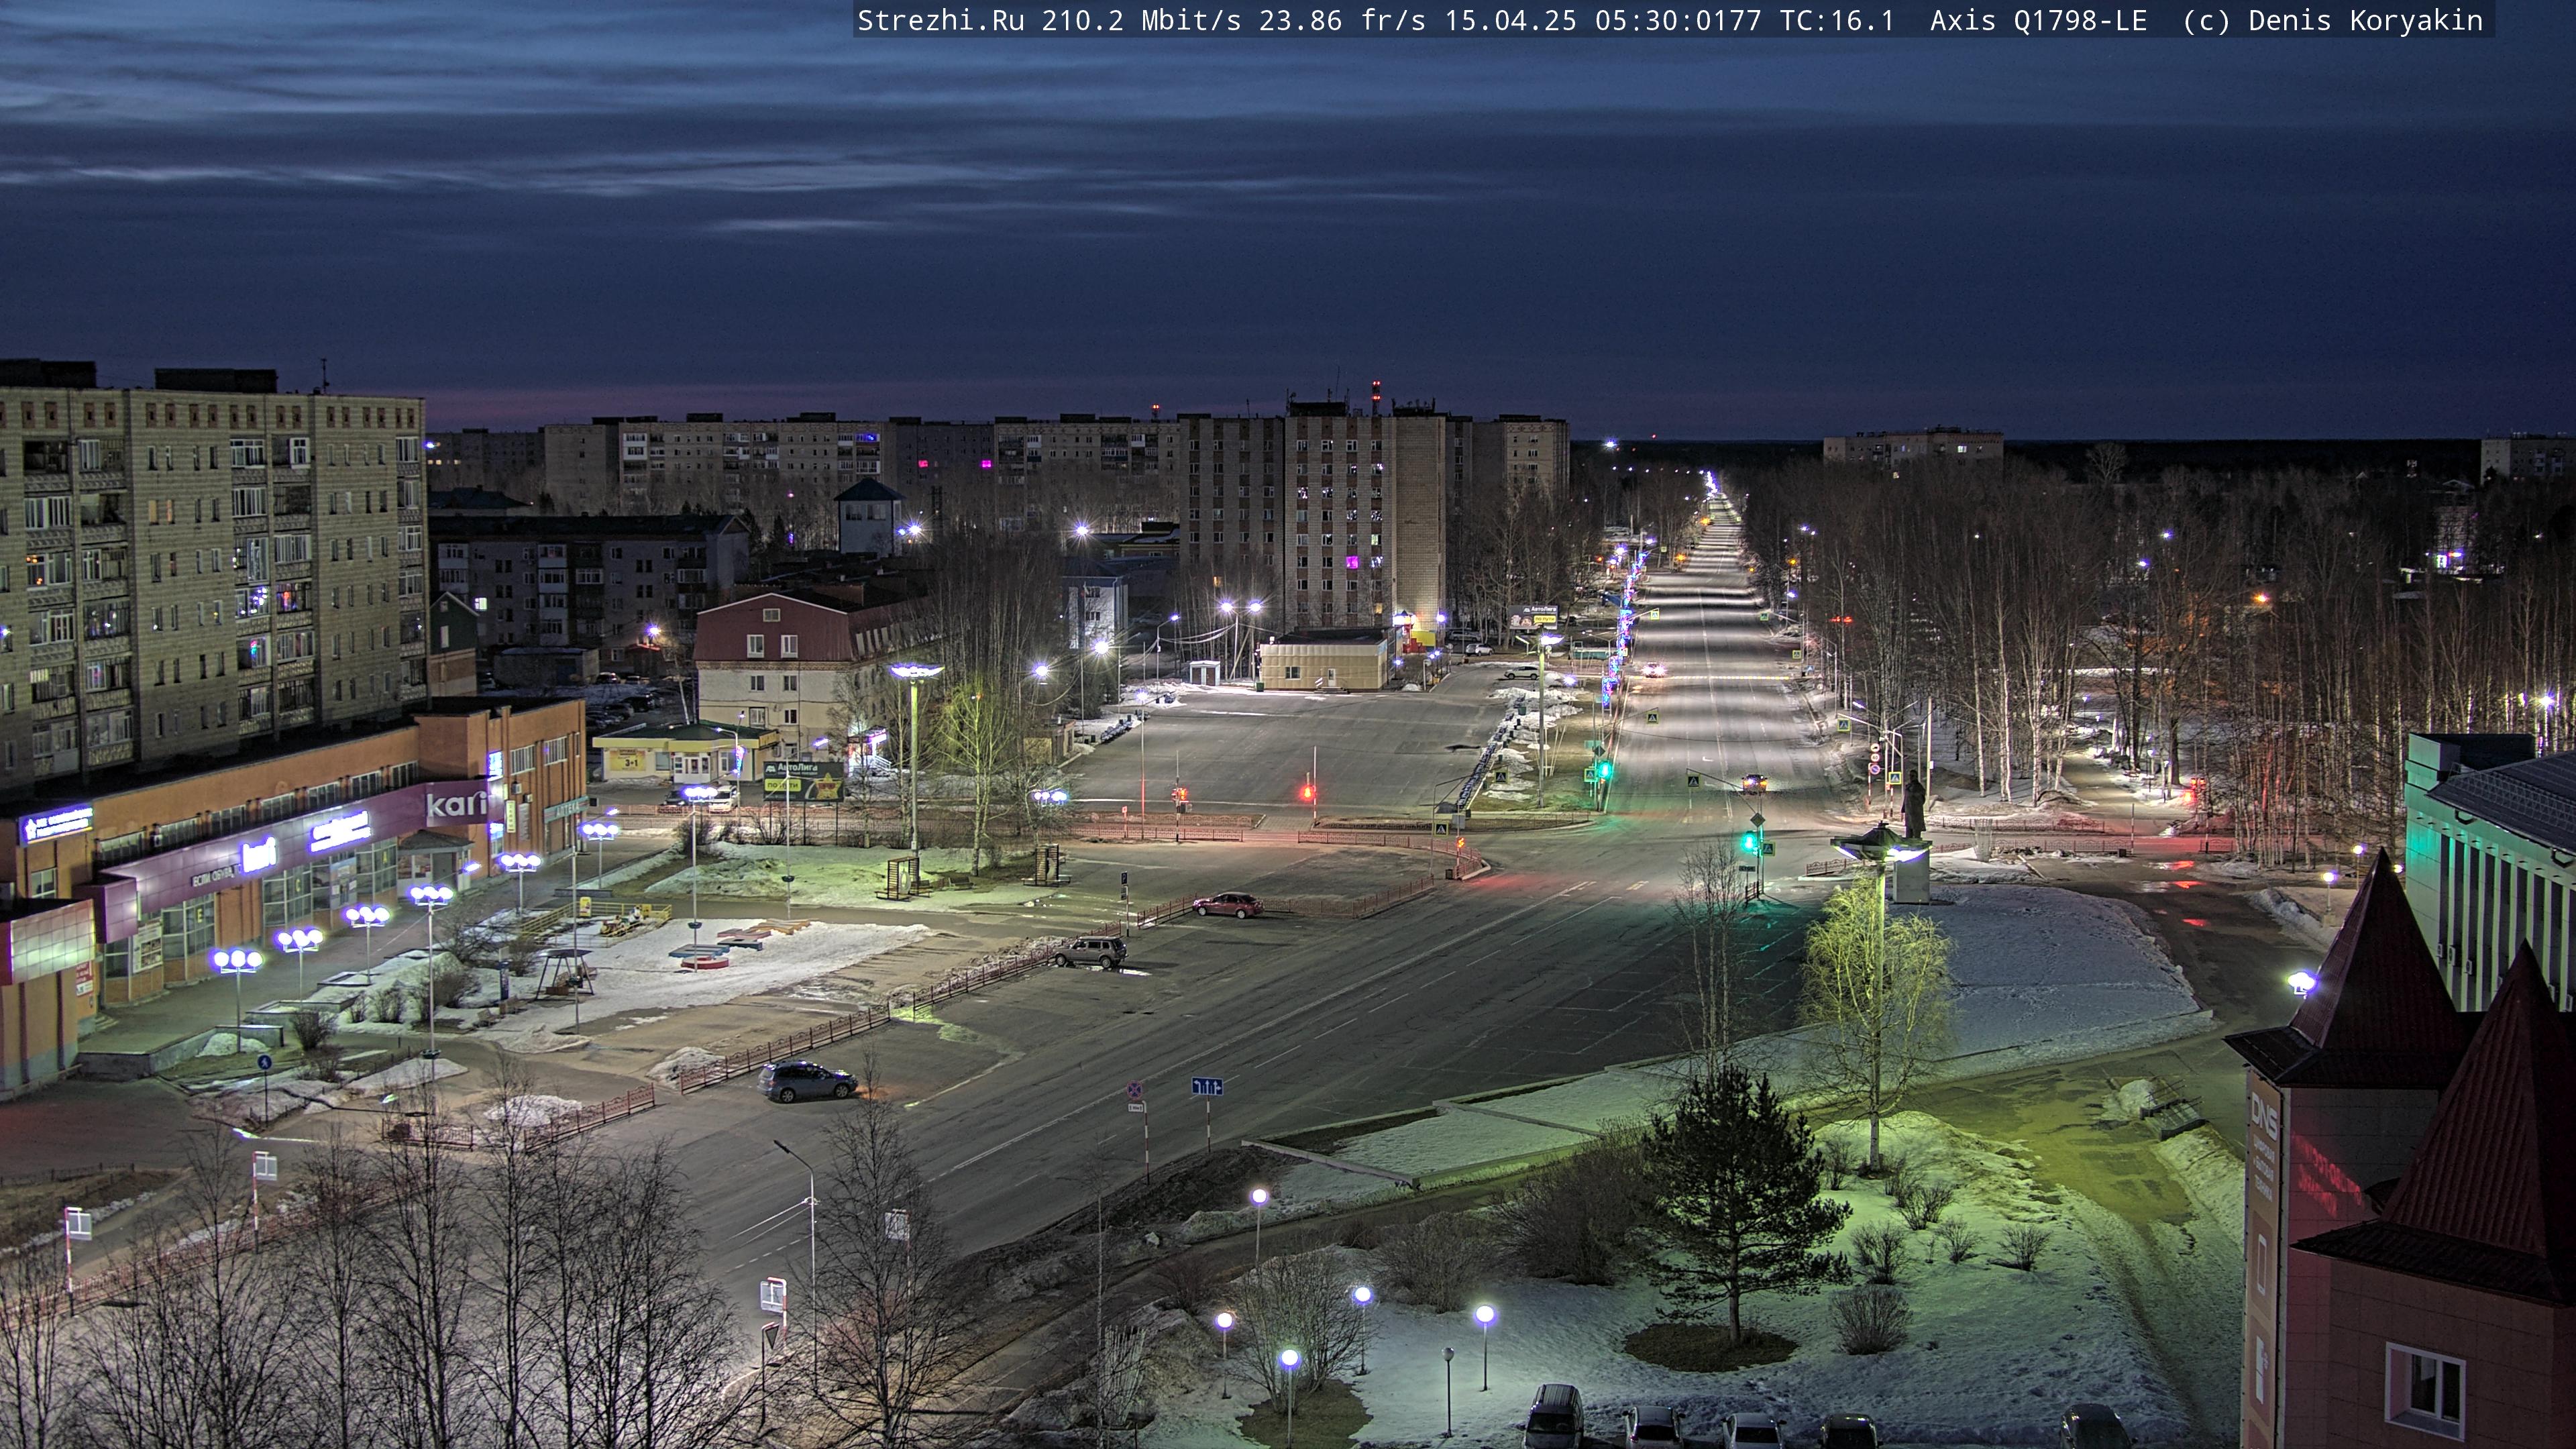
Task: Click the Strezhi.Ru overlay text
Action: (x=940, y=21)
